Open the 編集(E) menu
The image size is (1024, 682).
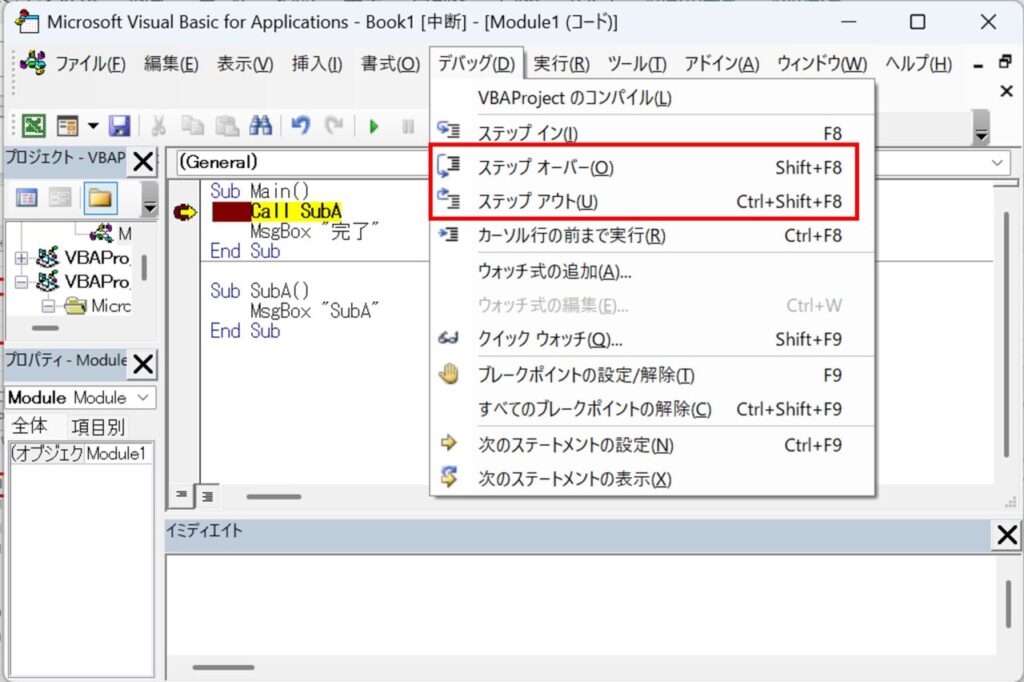pos(171,64)
